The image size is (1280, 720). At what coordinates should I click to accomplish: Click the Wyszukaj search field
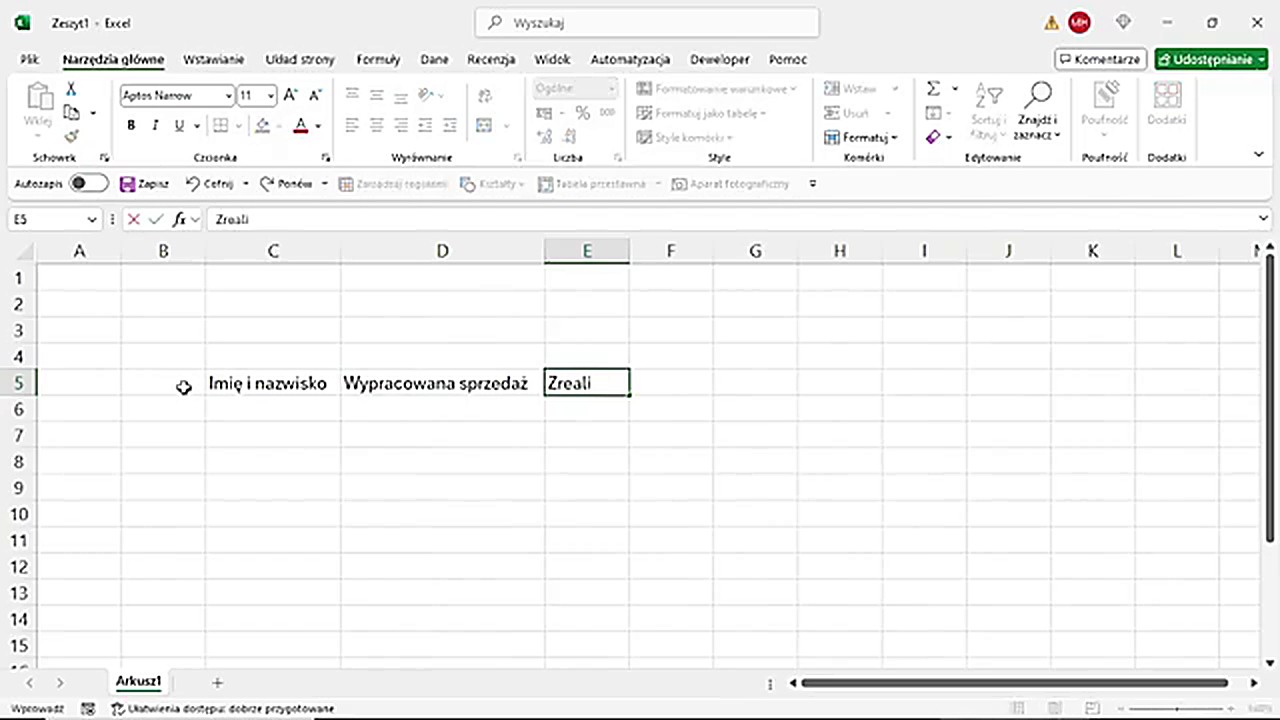click(647, 22)
